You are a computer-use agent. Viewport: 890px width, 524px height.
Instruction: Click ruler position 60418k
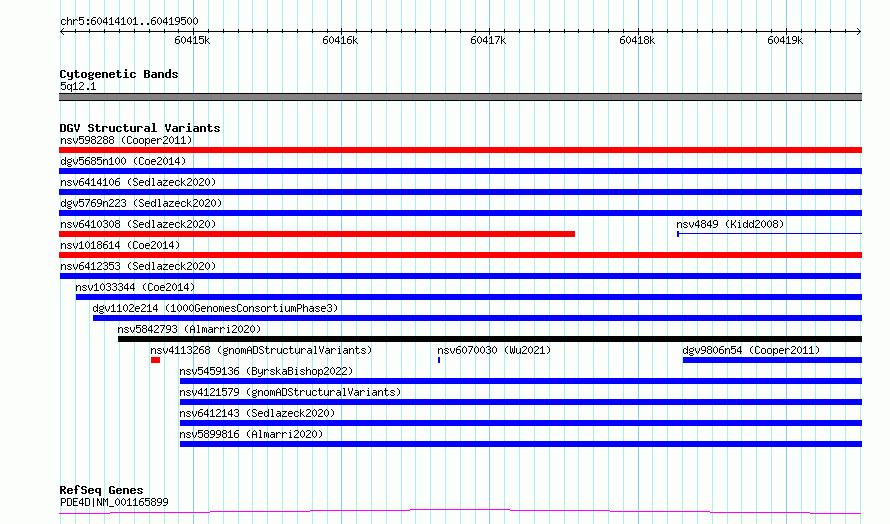coord(637,40)
